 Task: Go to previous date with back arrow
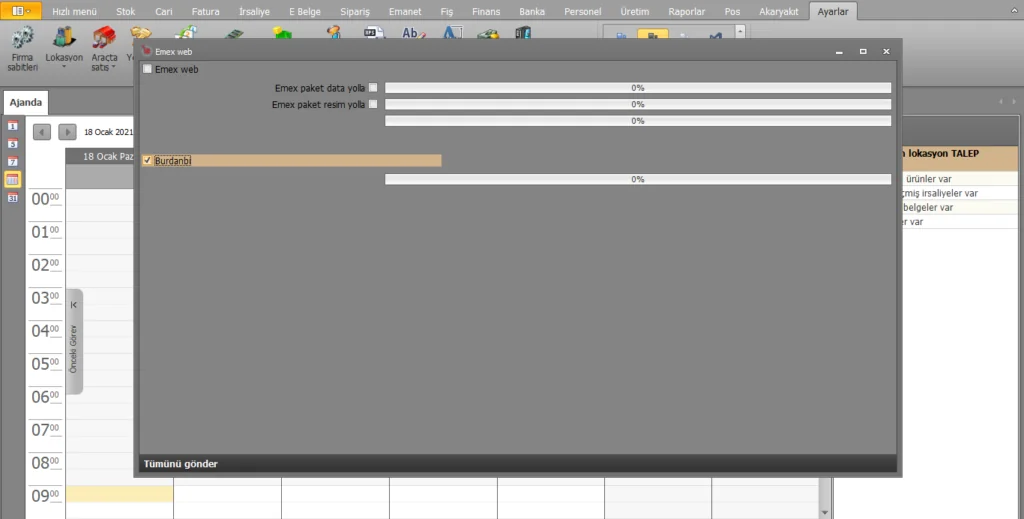coord(42,132)
